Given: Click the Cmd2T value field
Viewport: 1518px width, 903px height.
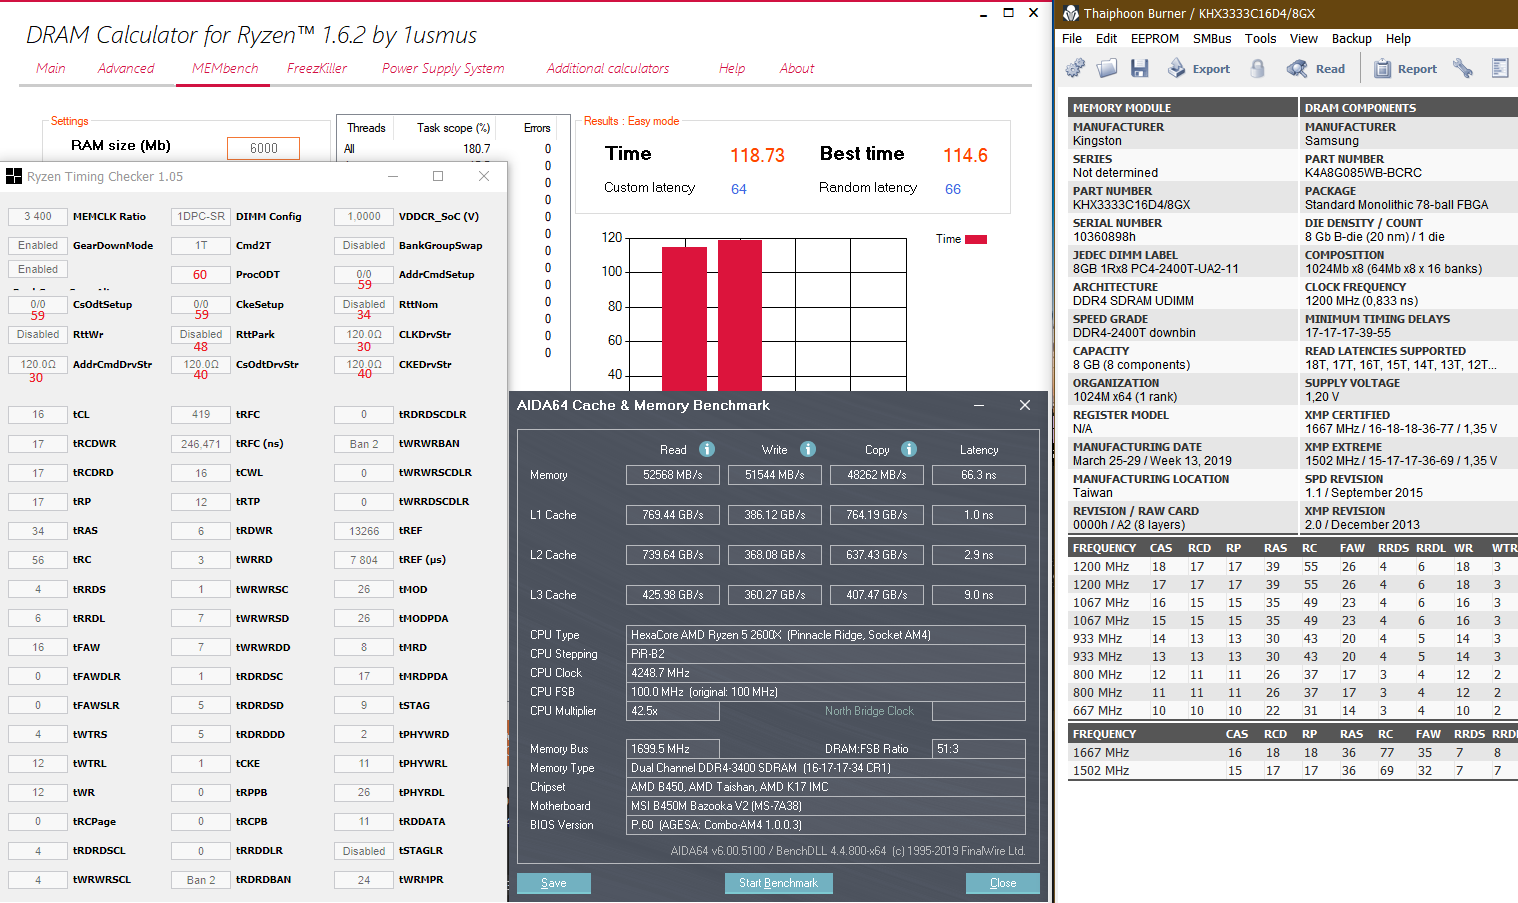Looking at the screenshot, I should [201, 245].
